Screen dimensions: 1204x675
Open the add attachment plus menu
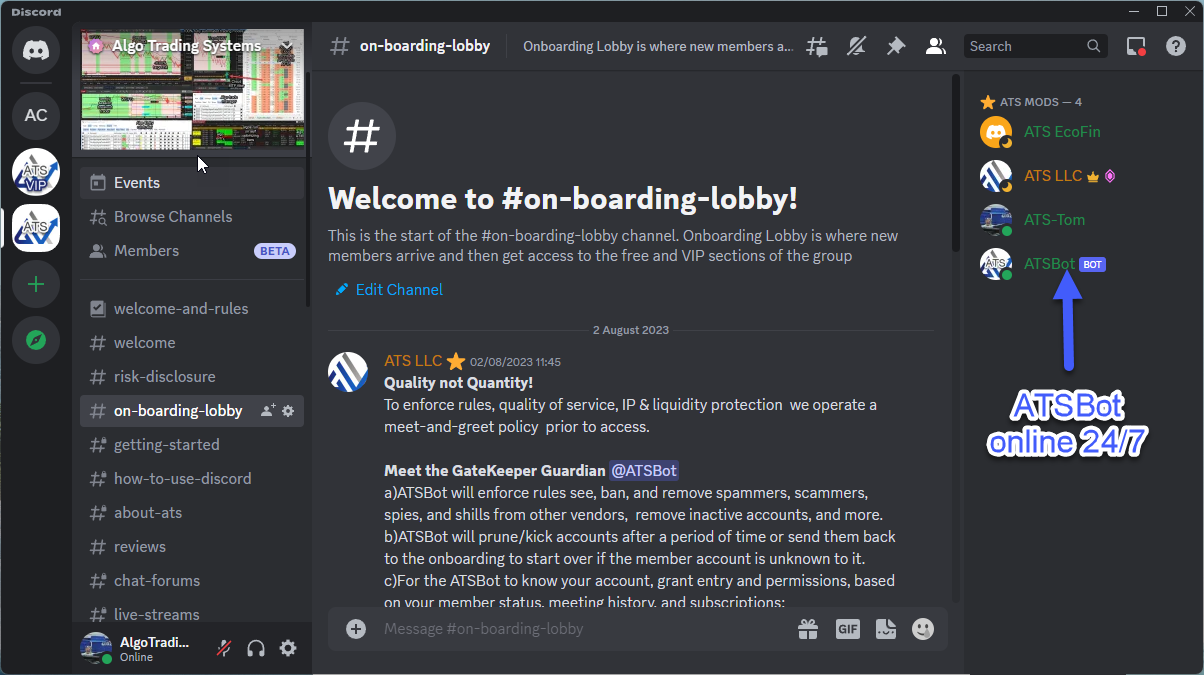pos(356,628)
